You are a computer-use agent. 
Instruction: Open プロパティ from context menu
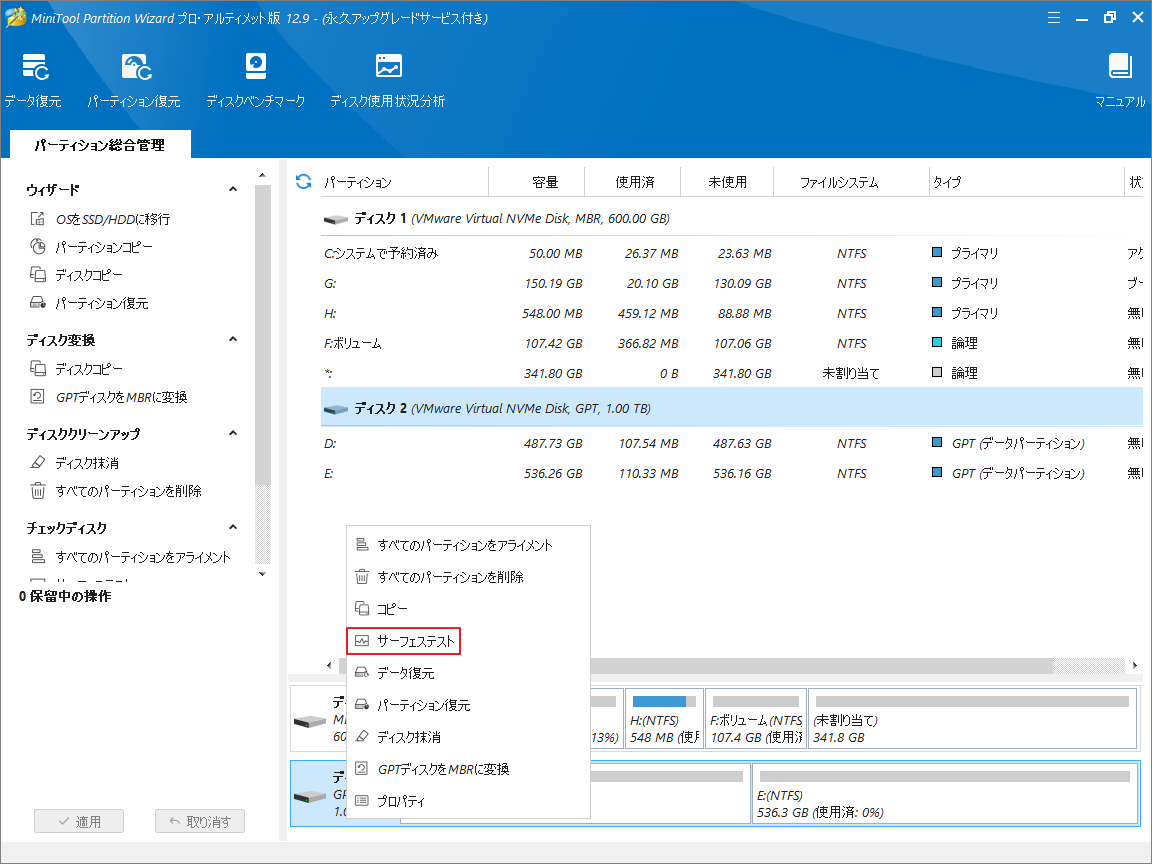(x=468, y=801)
